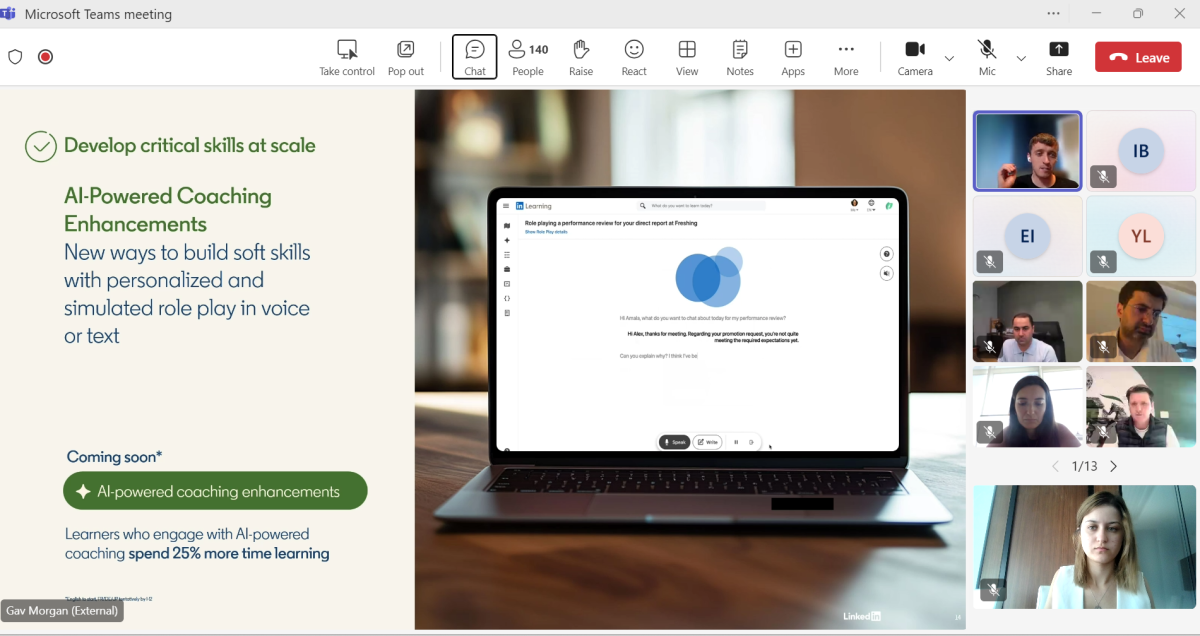This screenshot has height=636, width=1200.
Task: Click the red recording indicator
Action: click(x=45, y=57)
